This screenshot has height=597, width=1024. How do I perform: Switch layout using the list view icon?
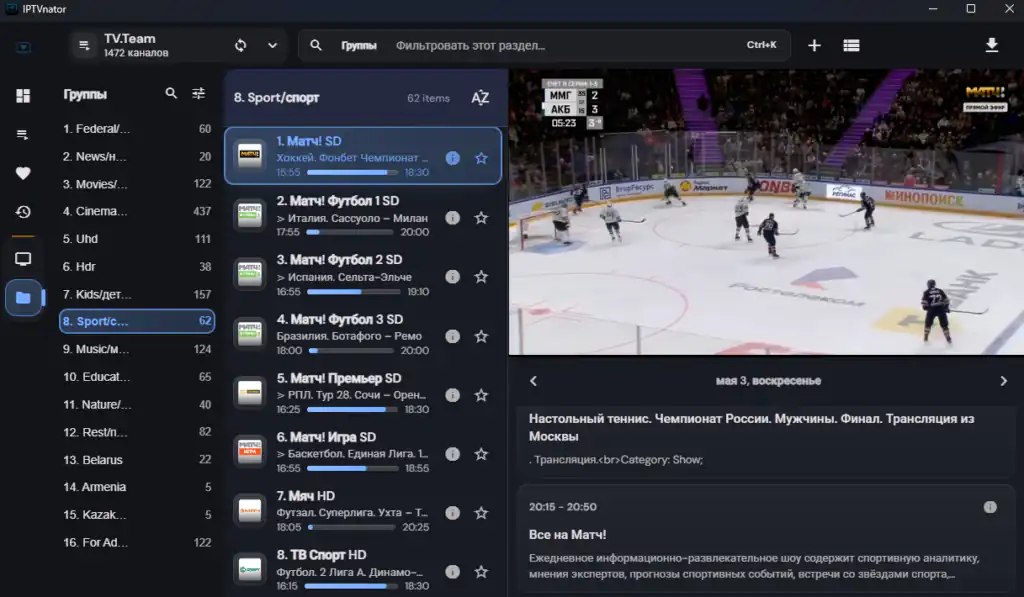tap(851, 45)
